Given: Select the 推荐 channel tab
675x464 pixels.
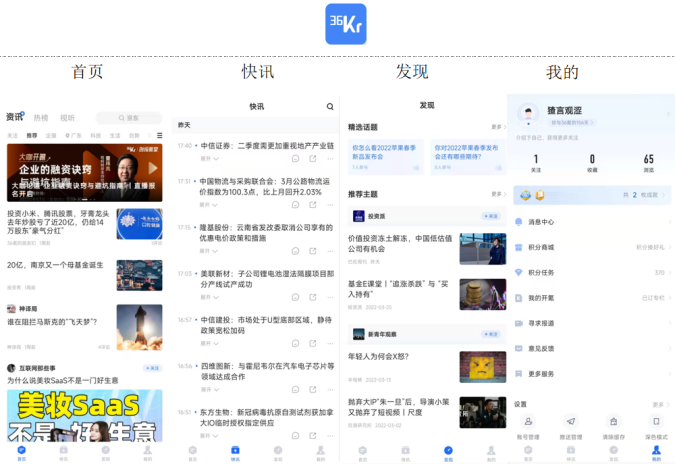Looking at the screenshot, I should pyautogui.click(x=32, y=135).
